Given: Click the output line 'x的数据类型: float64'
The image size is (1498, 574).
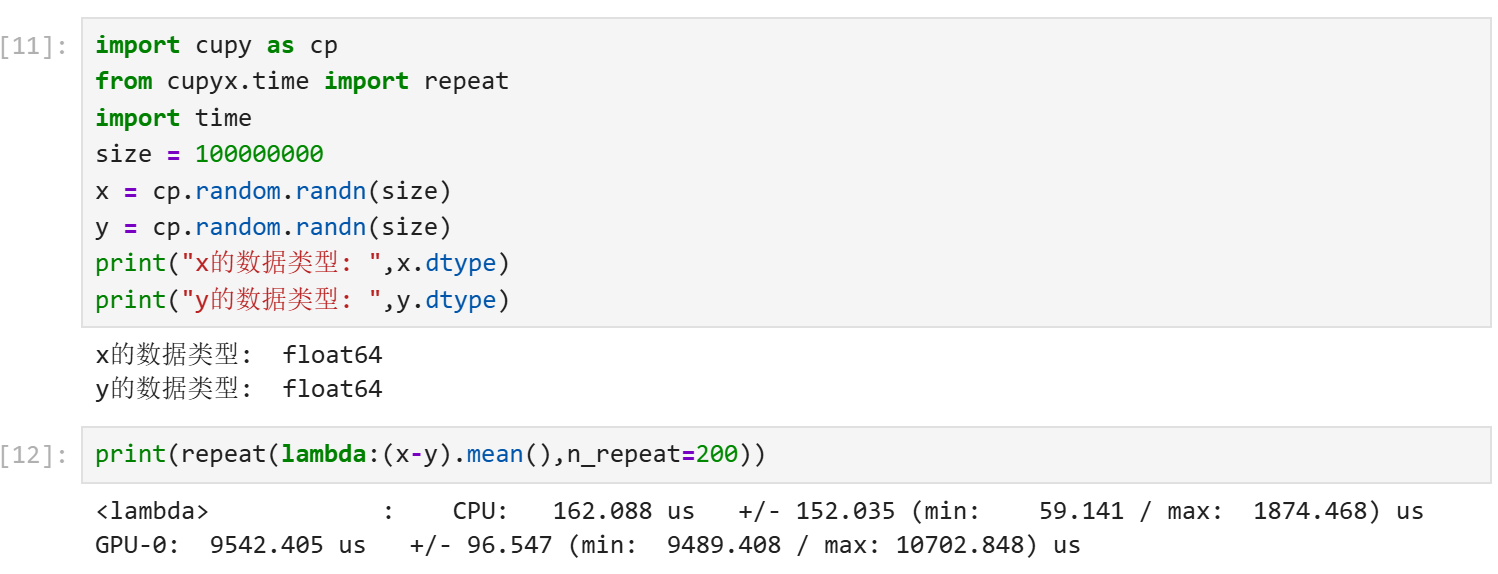Looking at the screenshot, I should coord(238,355).
